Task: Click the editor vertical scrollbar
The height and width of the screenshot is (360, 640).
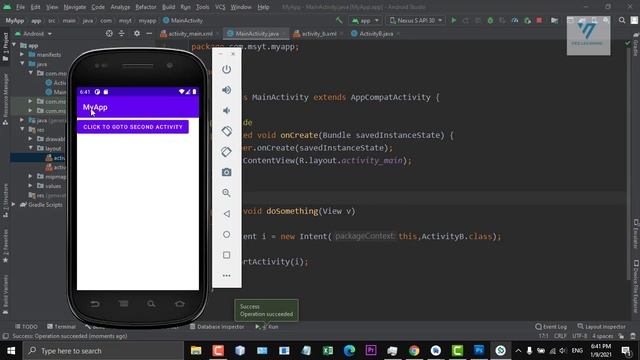Action: coord(629,163)
